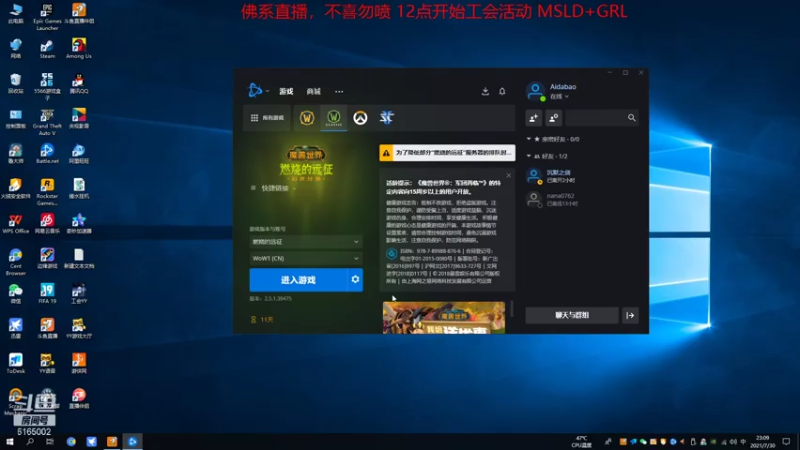Open the yellow warning notice banner
The width and height of the screenshot is (800, 450).
[x=447, y=153]
